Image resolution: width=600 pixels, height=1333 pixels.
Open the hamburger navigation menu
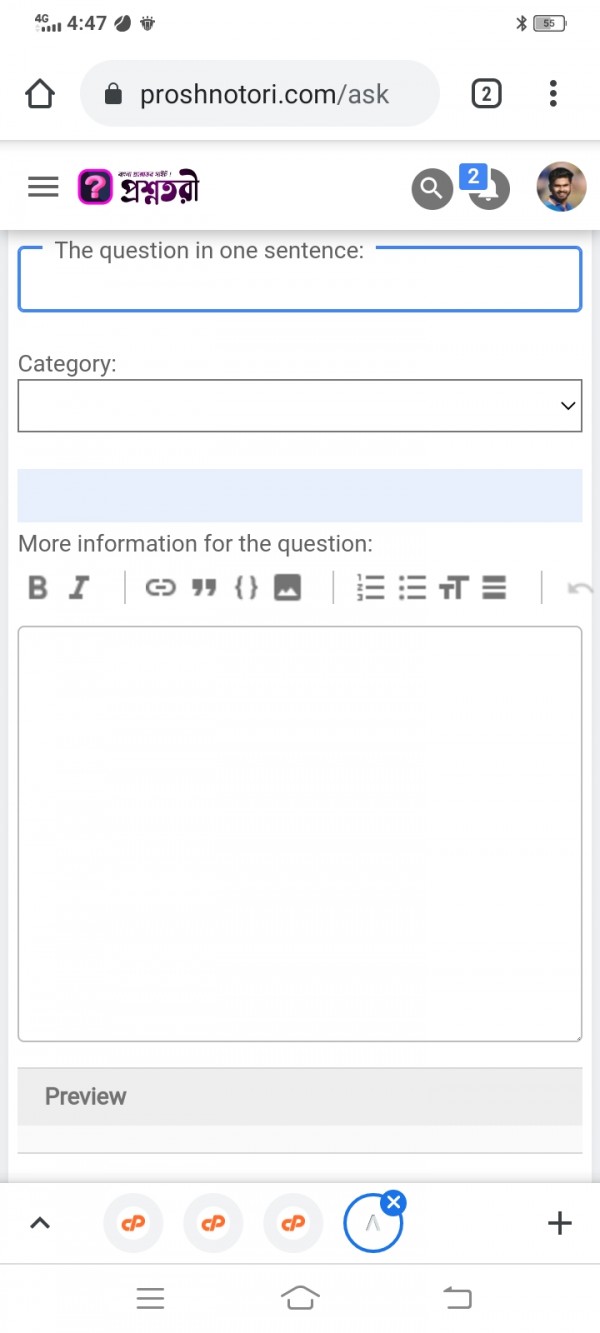click(43, 187)
